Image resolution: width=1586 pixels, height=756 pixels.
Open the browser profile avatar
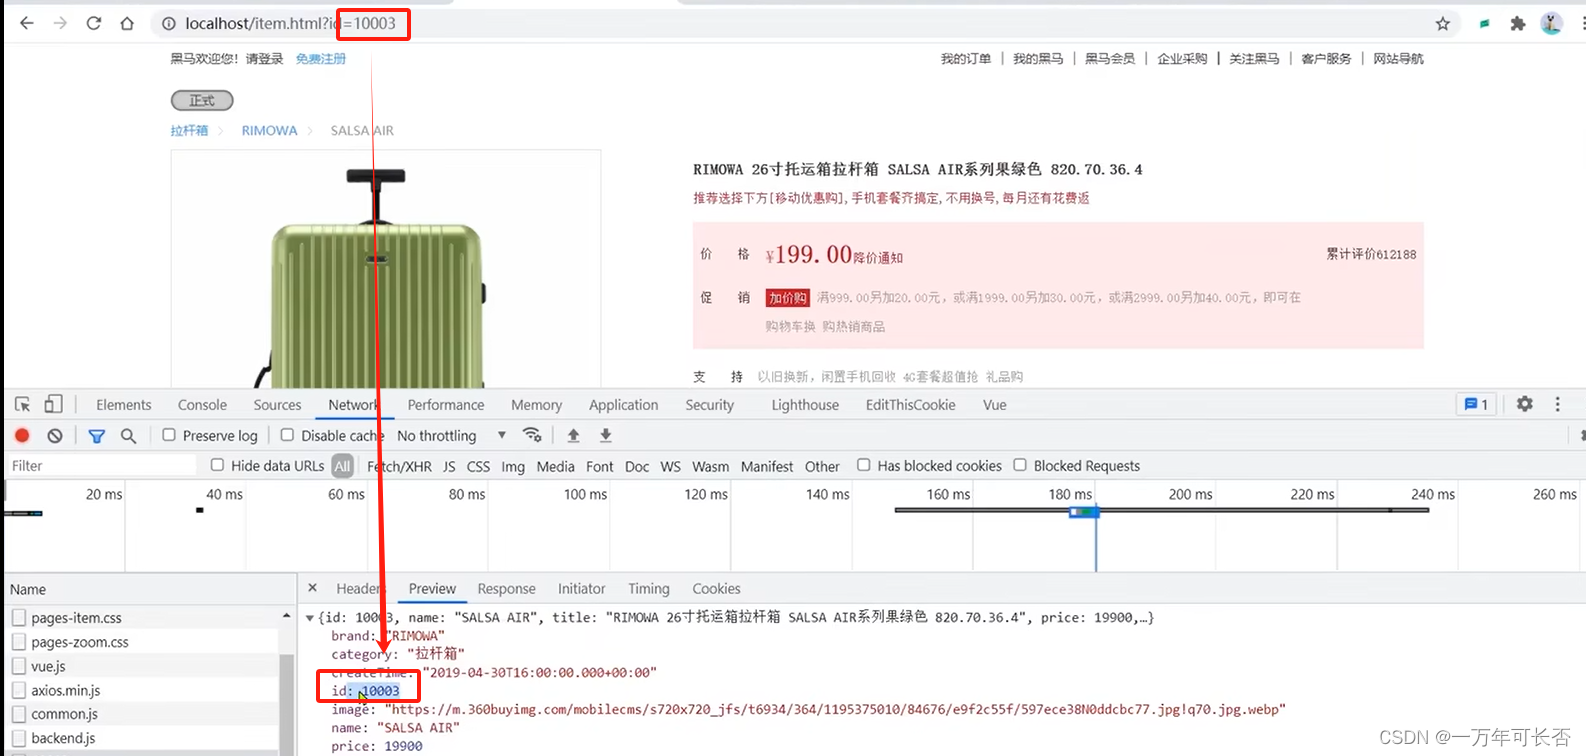[x=1551, y=24]
